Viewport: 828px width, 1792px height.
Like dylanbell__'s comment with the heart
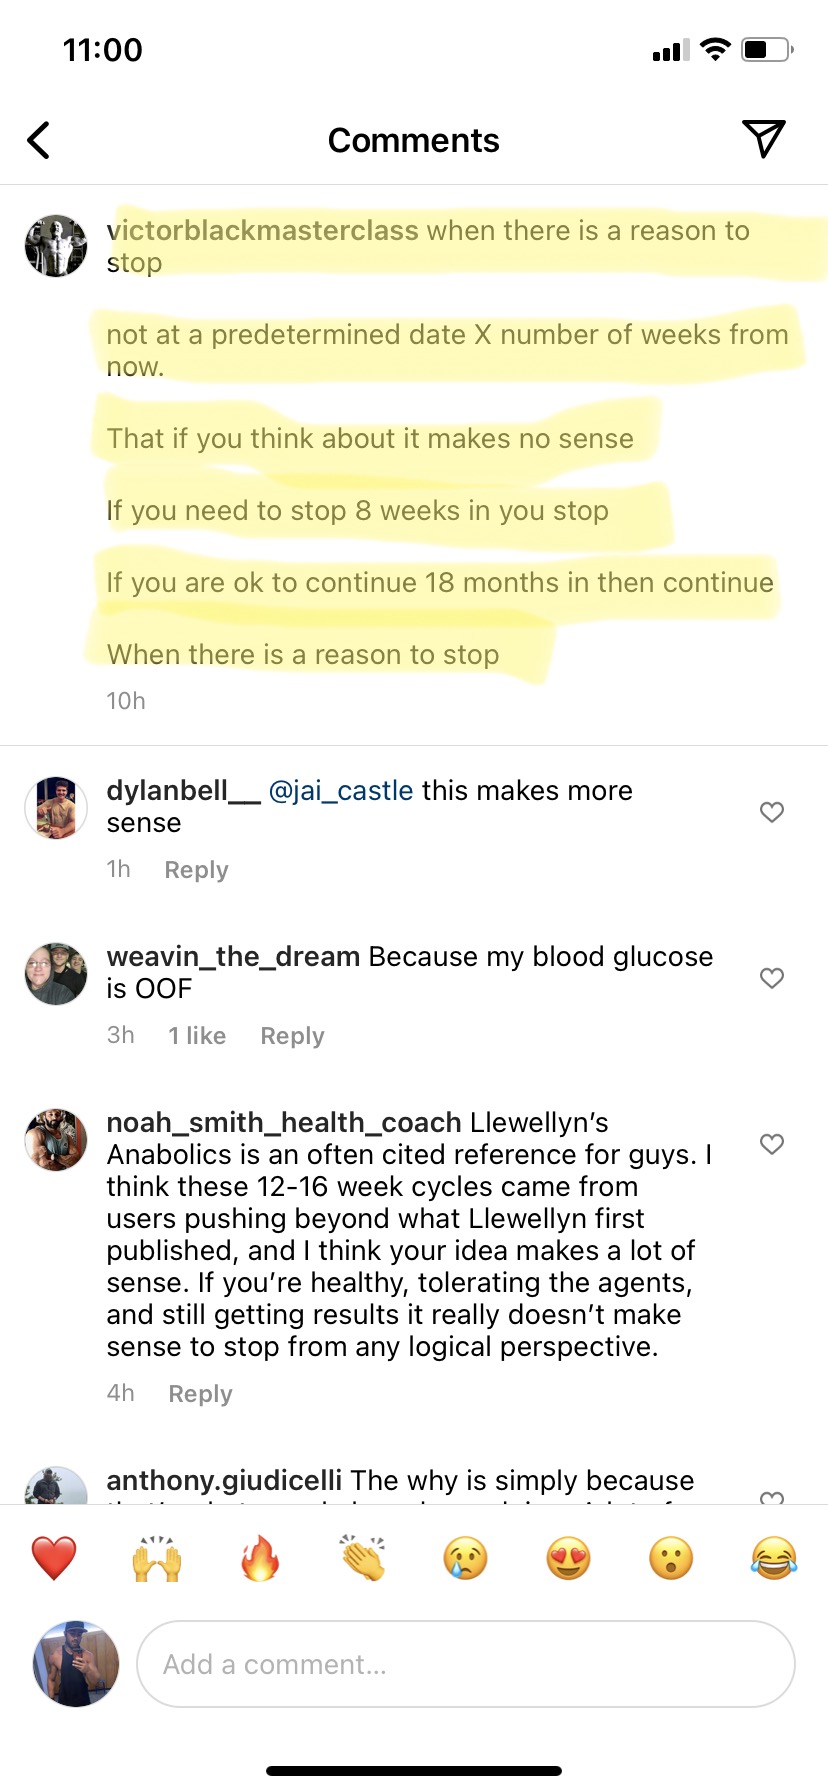772,812
